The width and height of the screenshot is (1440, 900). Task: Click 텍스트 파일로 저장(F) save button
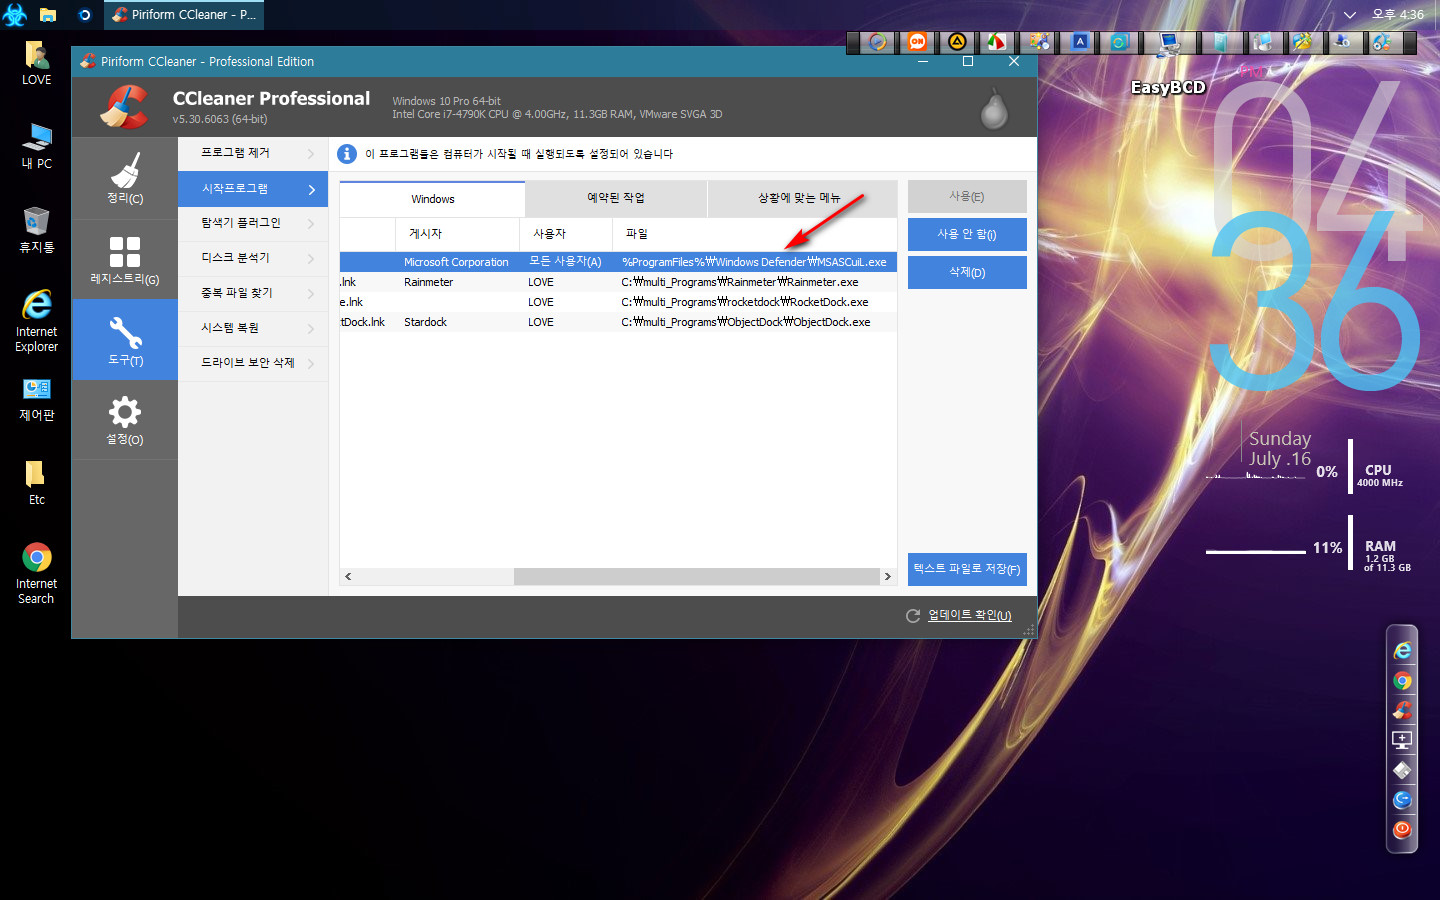tap(967, 569)
